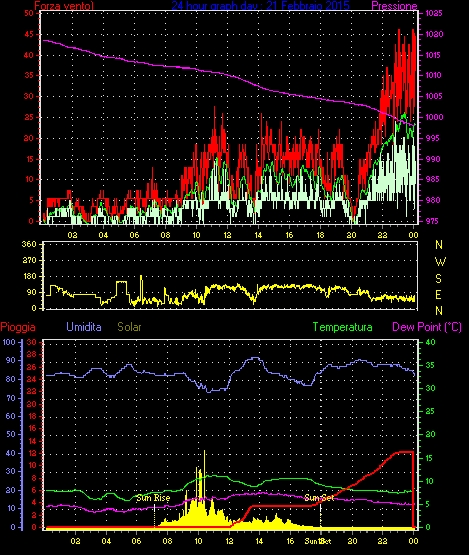
Task: Click the 12 hour tick on wind graph
Action: (227, 235)
